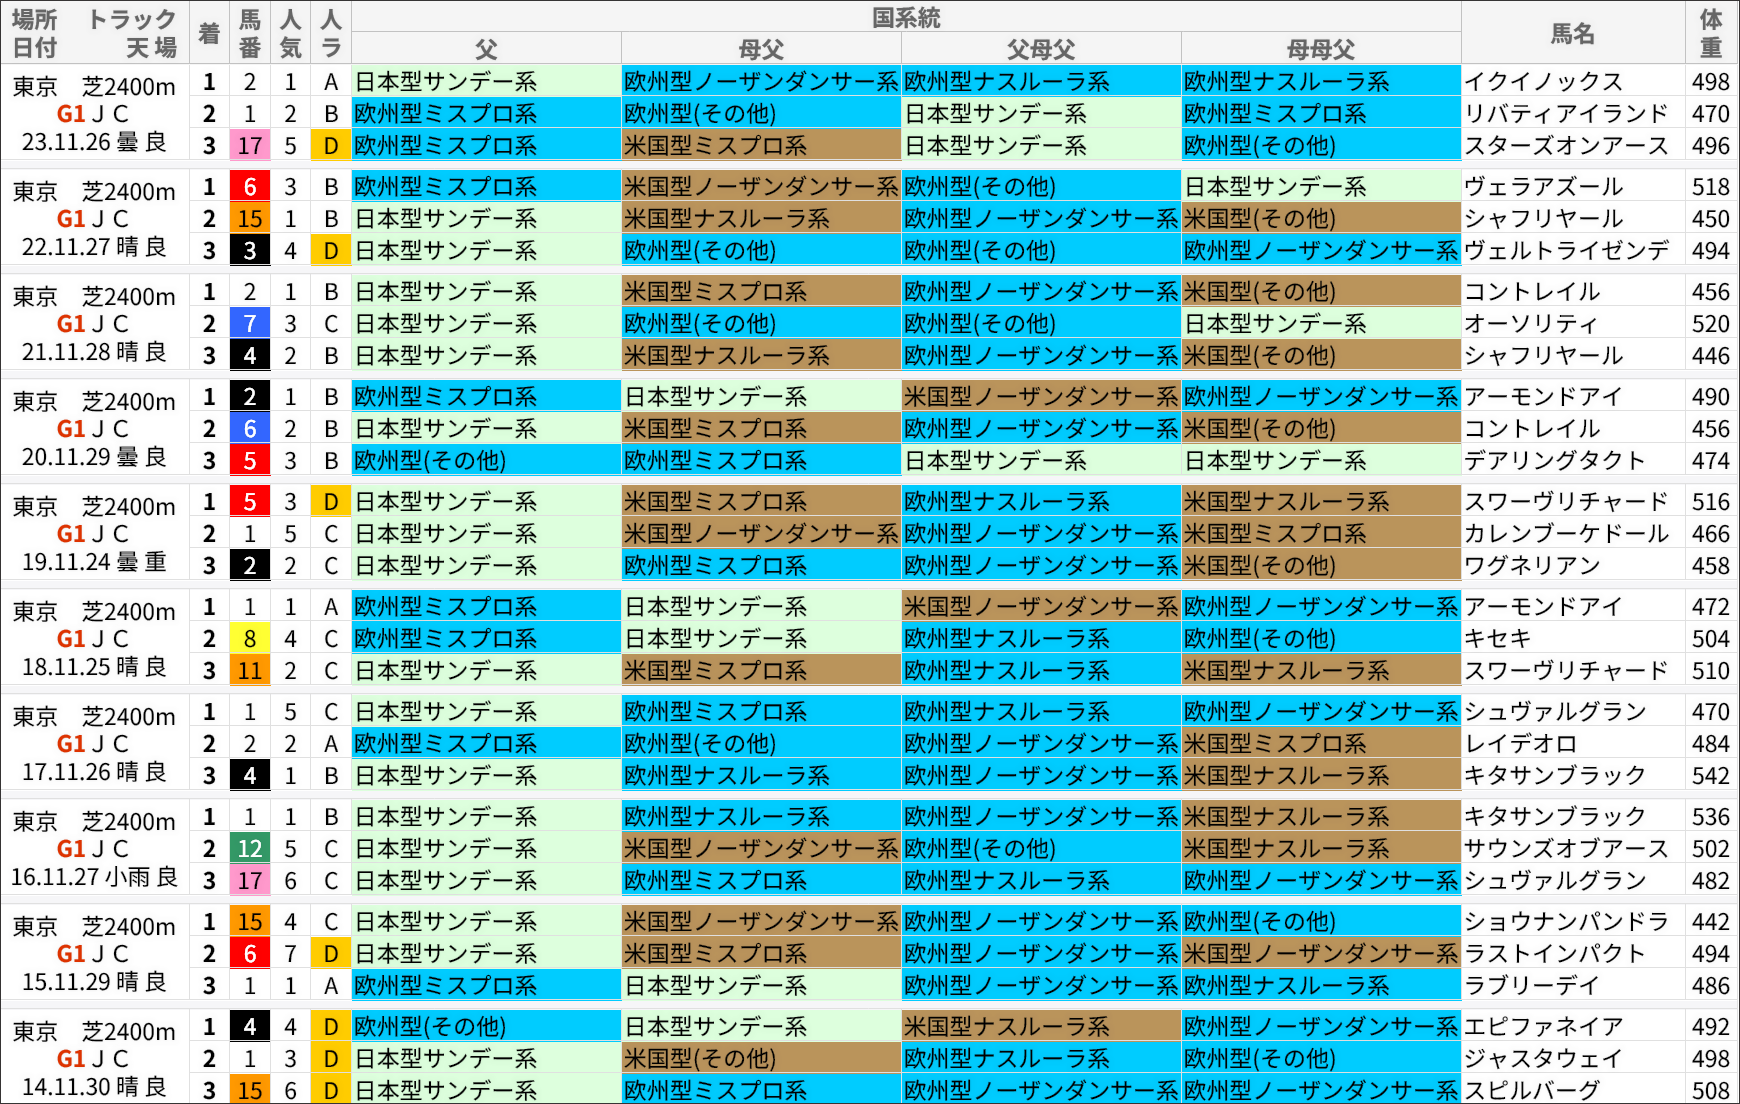Select 欧州型(その他) sire cell in エピファネイア row
1740x1104 pixels.
(486, 1027)
